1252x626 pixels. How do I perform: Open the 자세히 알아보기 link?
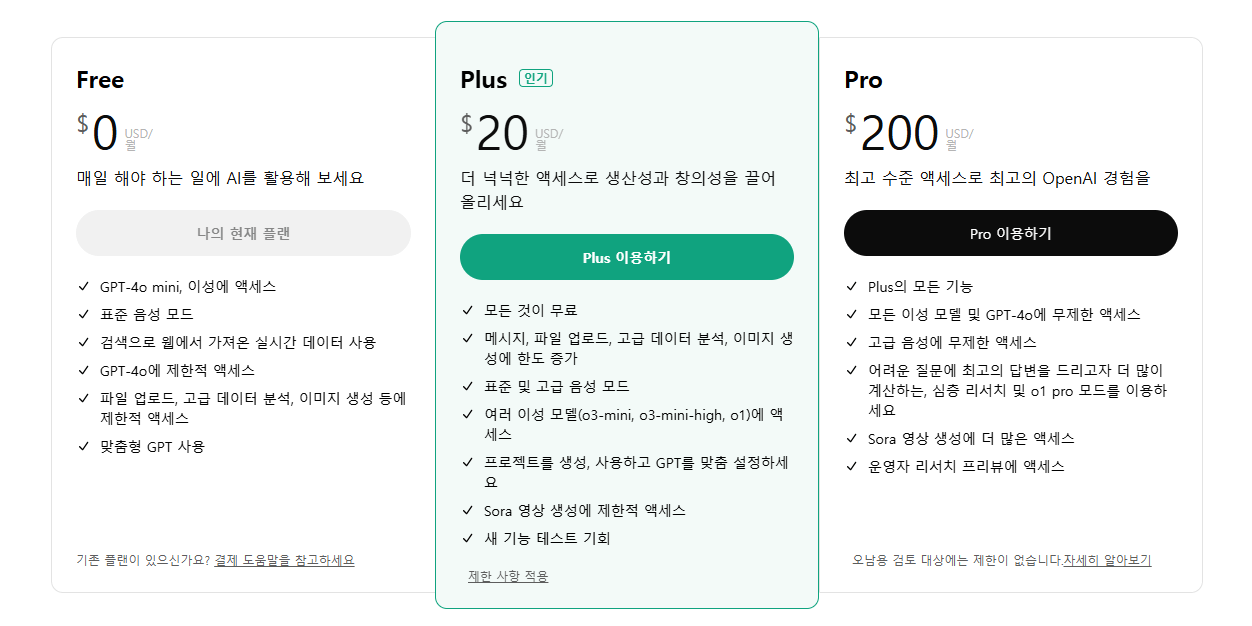point(1110,560)
